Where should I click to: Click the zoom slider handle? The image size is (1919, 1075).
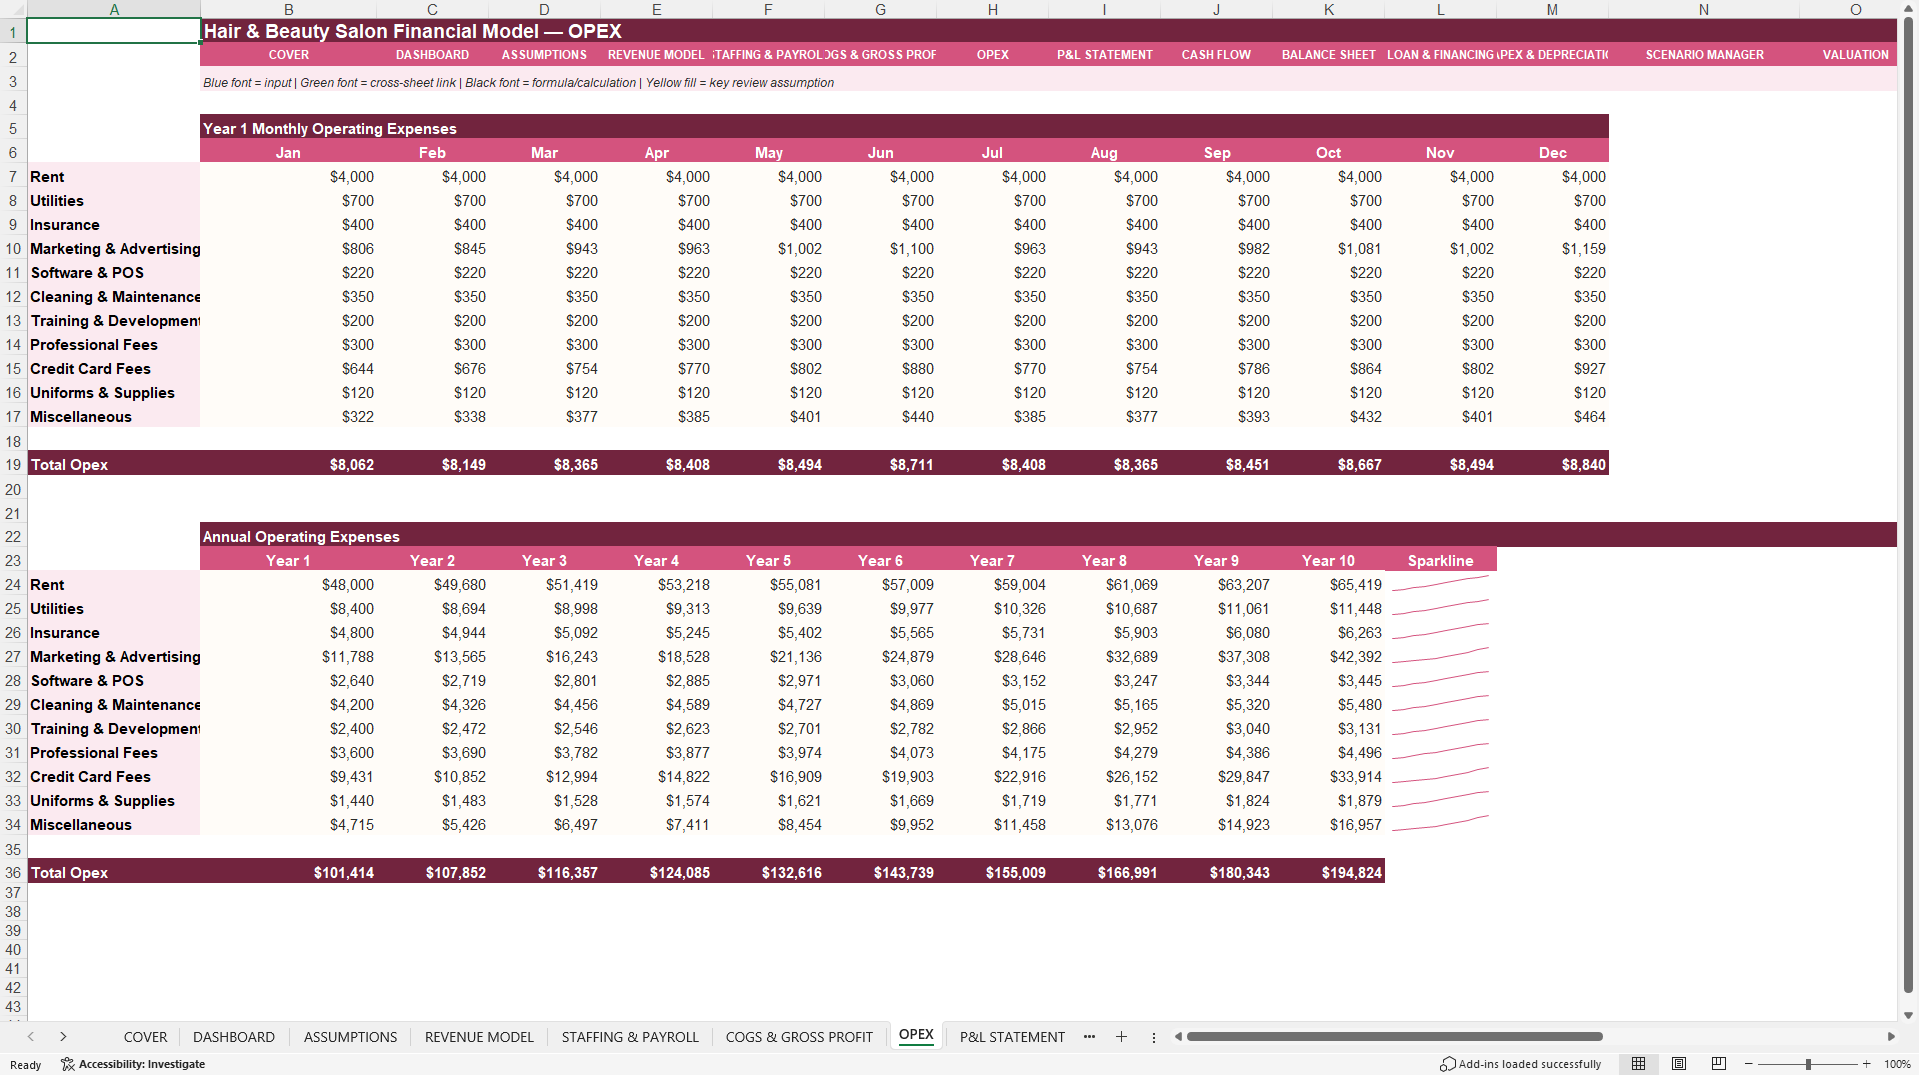point(1808,1064)
